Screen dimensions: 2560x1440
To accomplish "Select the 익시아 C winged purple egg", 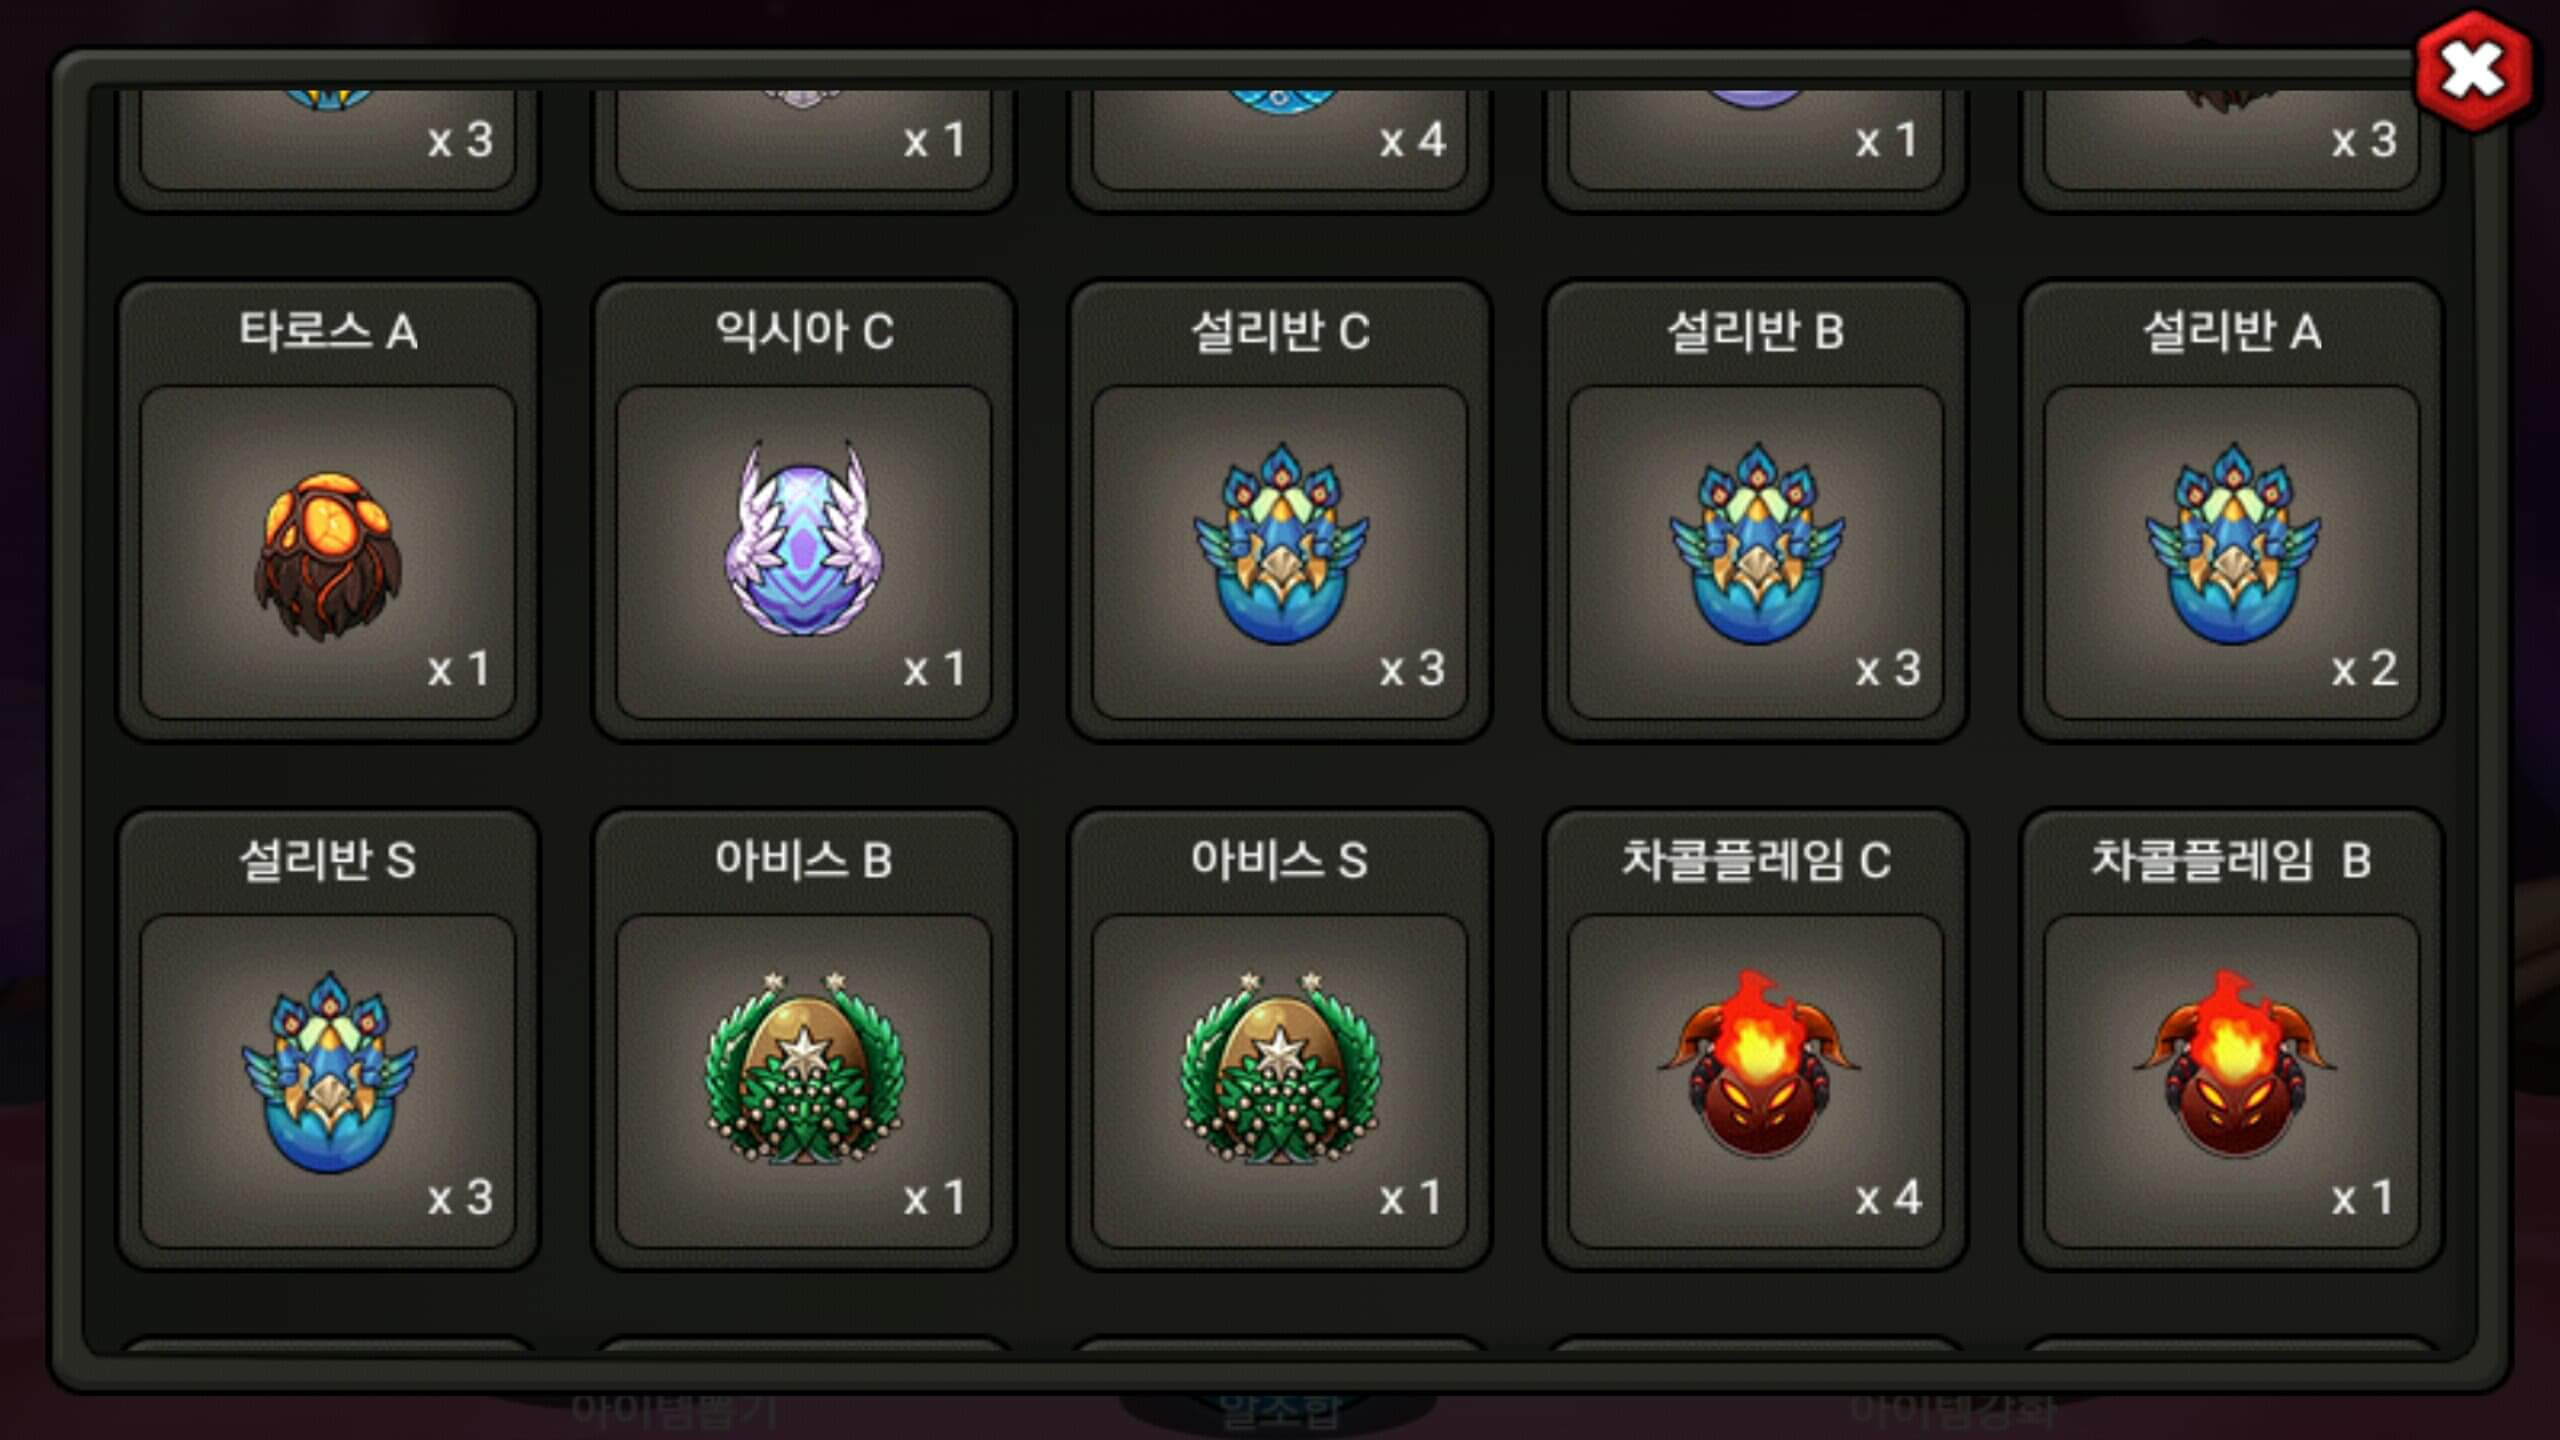I will click(804, 553).
